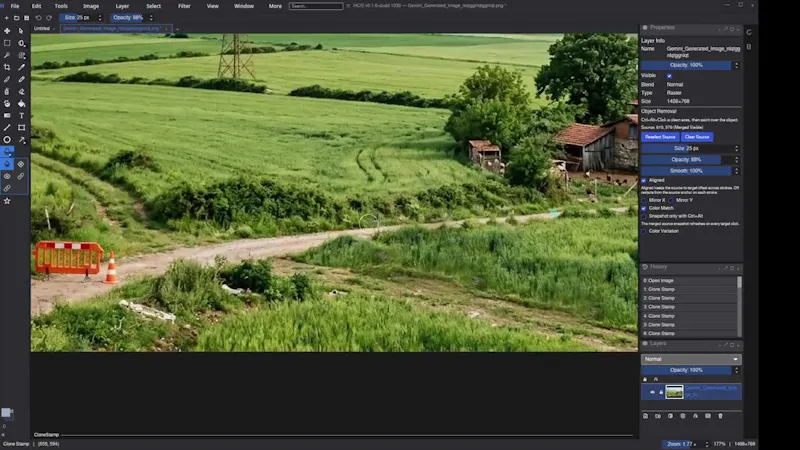Screen dimensions: 800x450
Task: Click the undo arrow icon
Action: (x=38, y=18)
